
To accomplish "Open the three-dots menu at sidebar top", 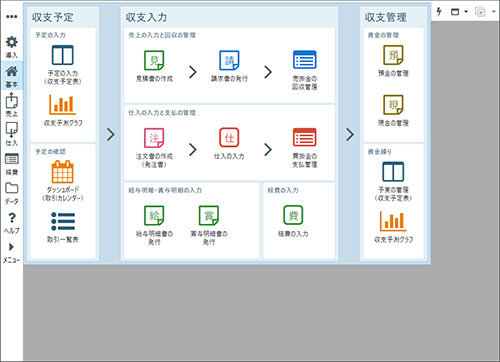I will 12,16.
